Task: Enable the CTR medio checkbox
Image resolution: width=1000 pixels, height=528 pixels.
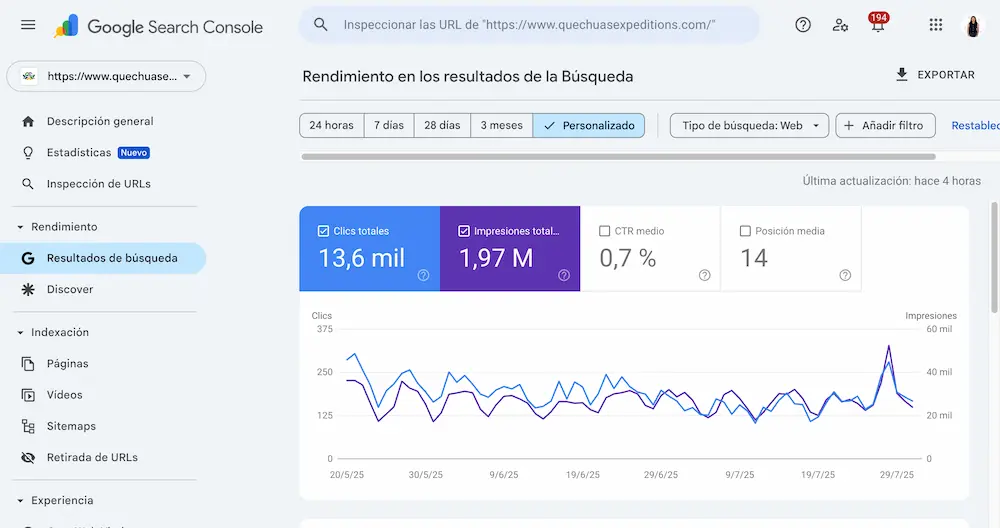Action: pos(605,231)
